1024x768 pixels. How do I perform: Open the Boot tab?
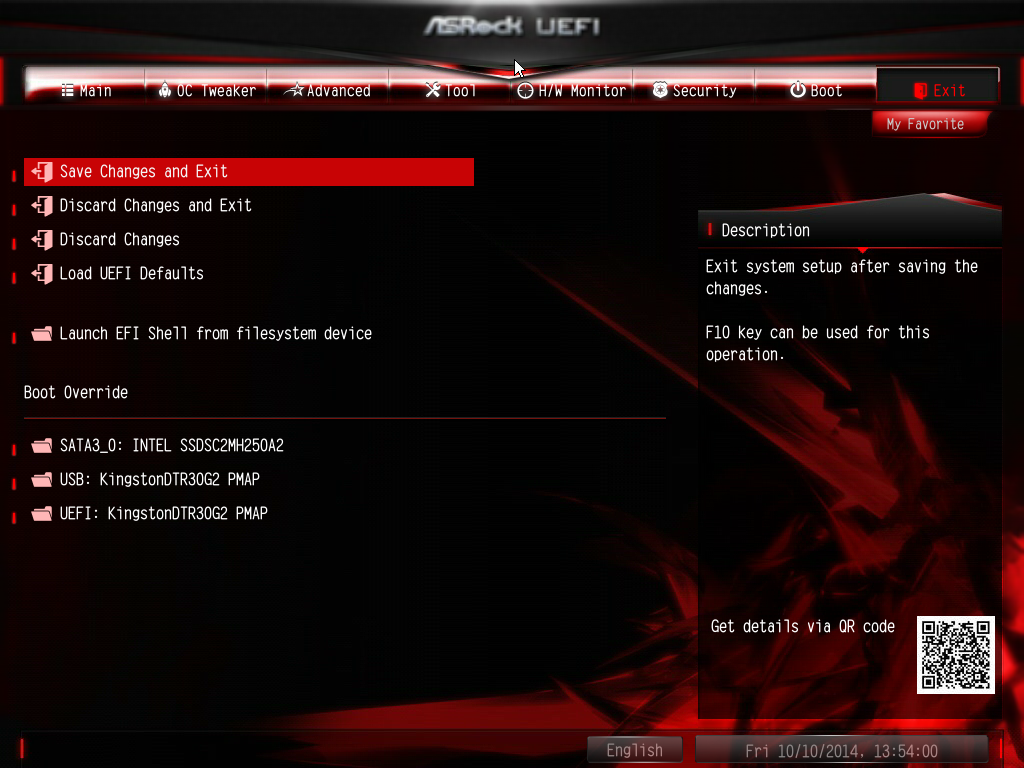coord(815,90)
